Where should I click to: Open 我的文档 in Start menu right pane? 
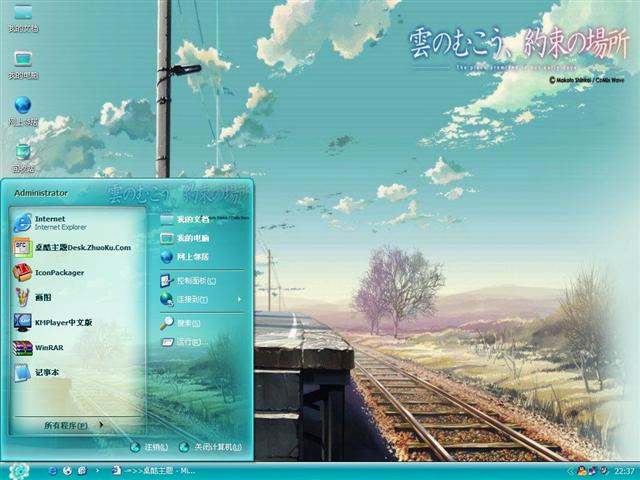click(184, 220)
